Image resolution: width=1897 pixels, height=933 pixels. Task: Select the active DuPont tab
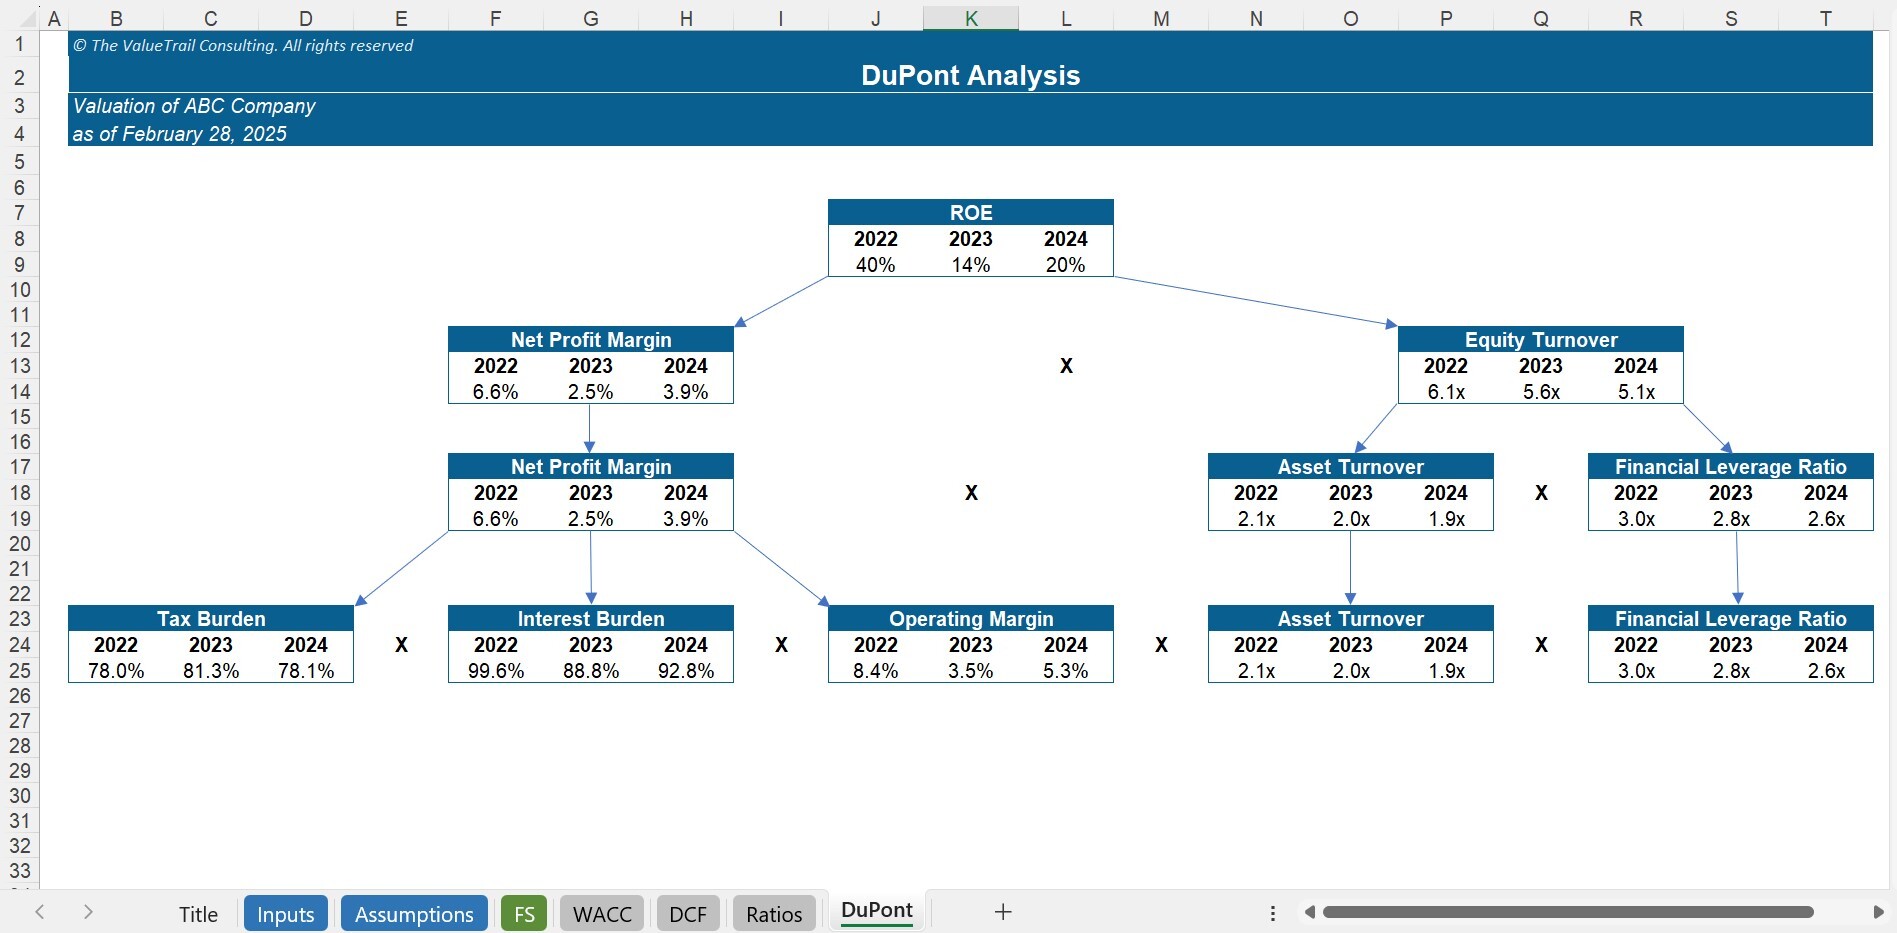click(x=876, y=910)
